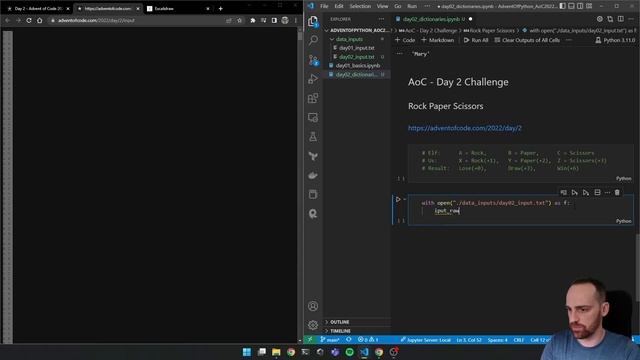Toggle the secondary side bar layout icon

point(580,6)
